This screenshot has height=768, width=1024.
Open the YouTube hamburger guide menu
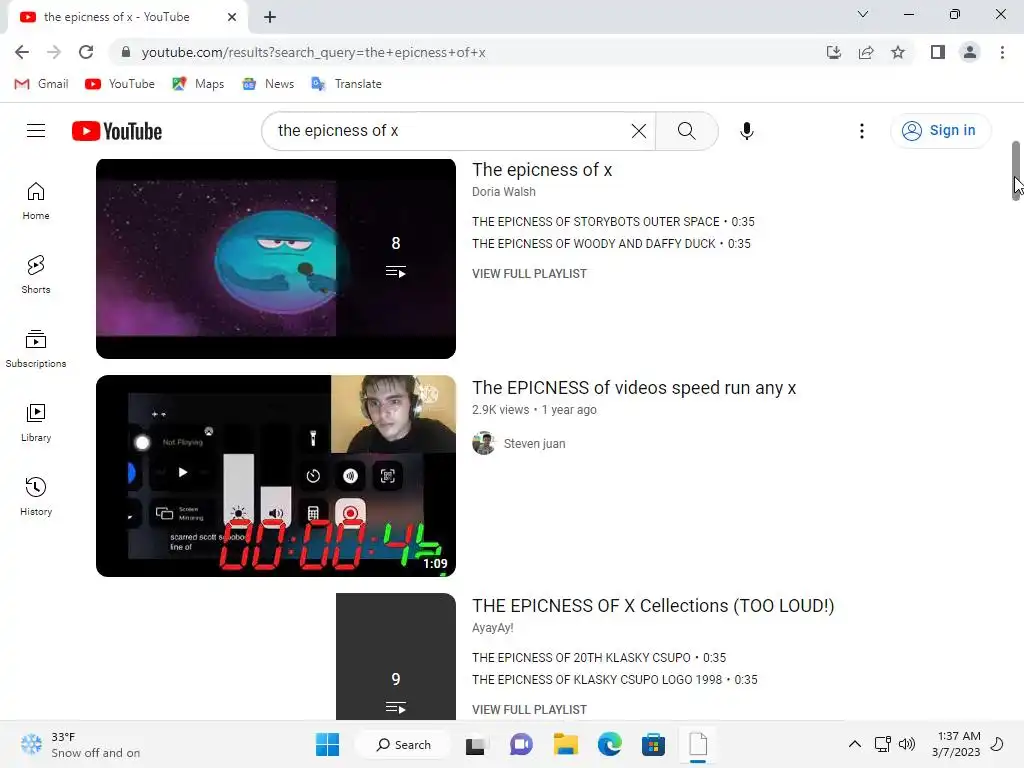[x=36, y=131]
